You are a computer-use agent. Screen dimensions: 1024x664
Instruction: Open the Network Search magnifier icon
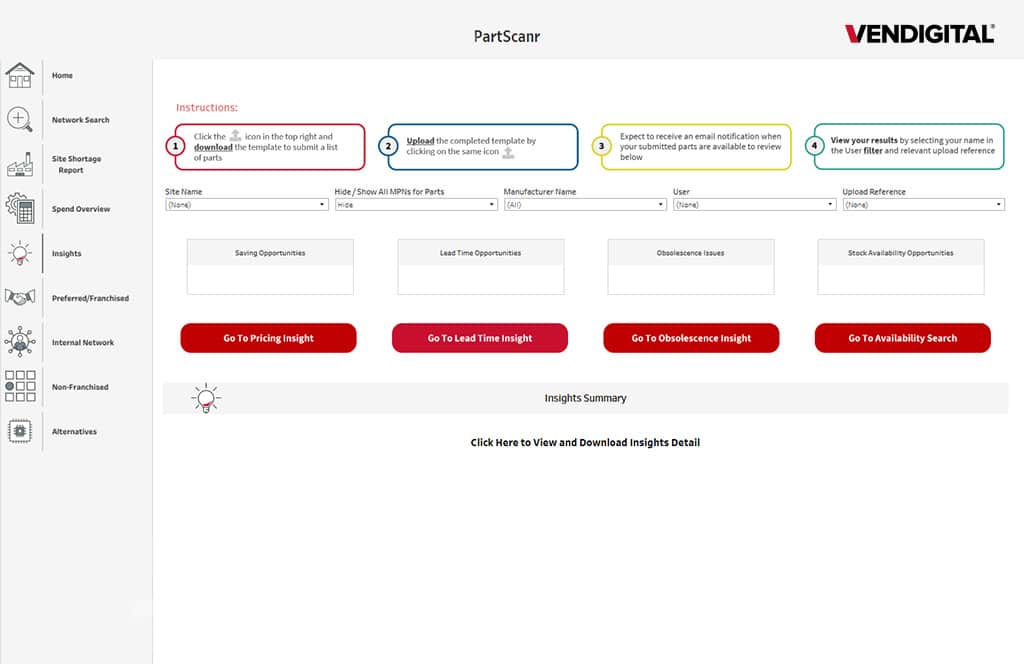pos(20,119)
